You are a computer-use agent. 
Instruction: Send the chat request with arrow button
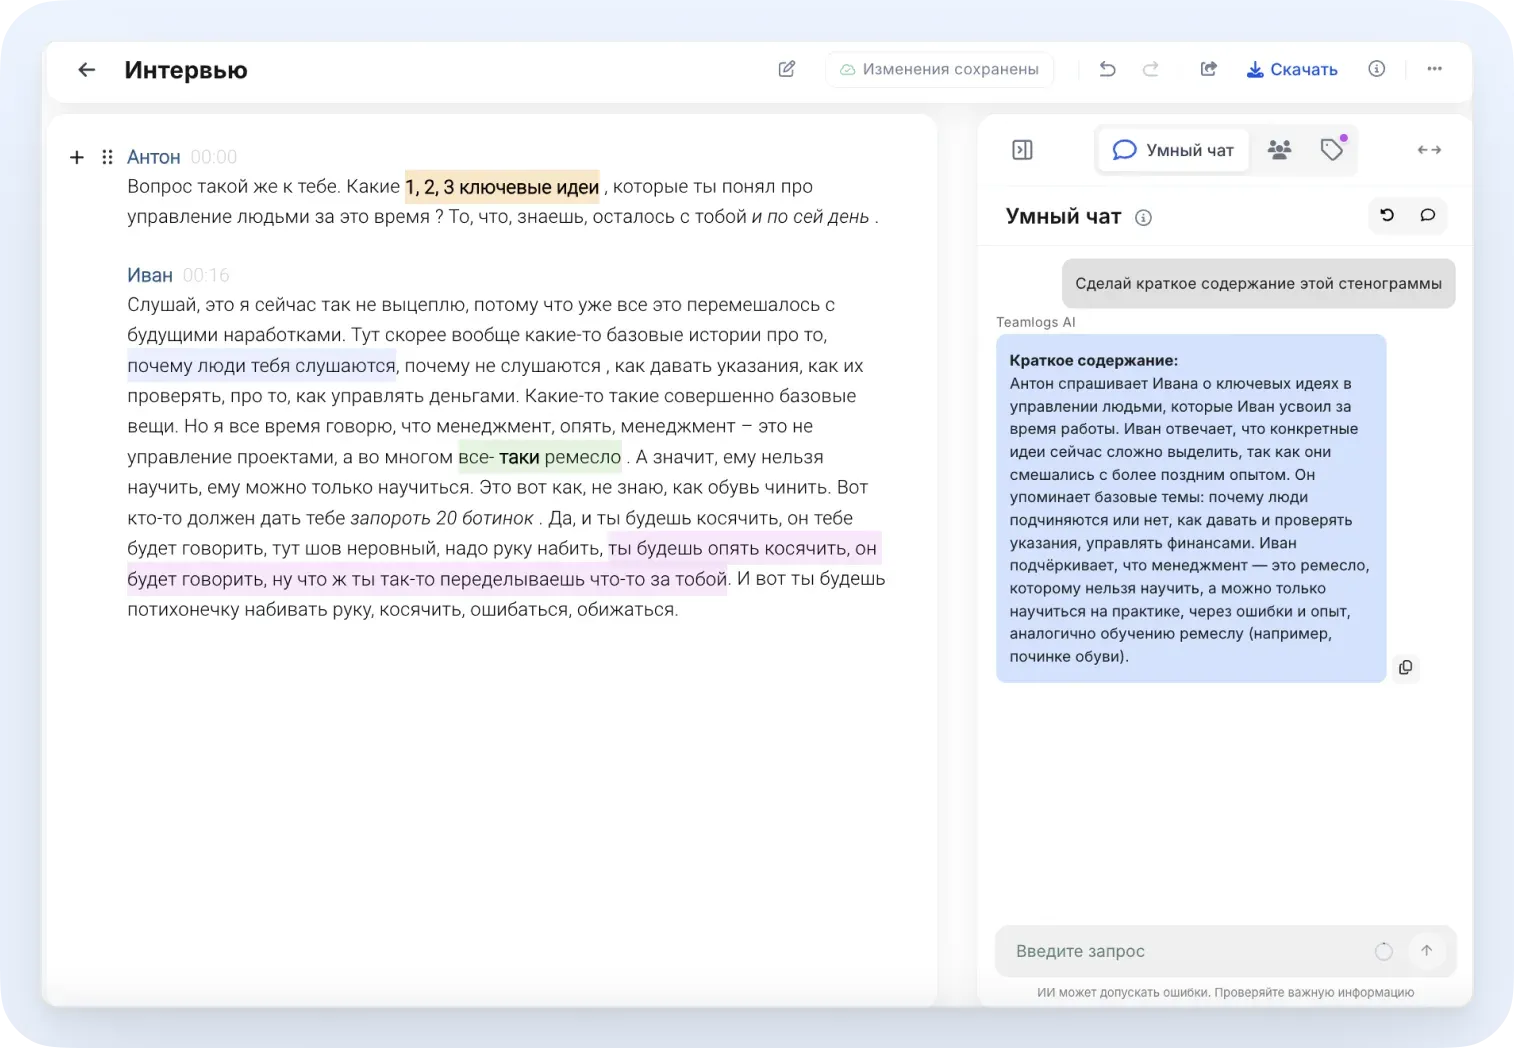(x=1427, y=951)
